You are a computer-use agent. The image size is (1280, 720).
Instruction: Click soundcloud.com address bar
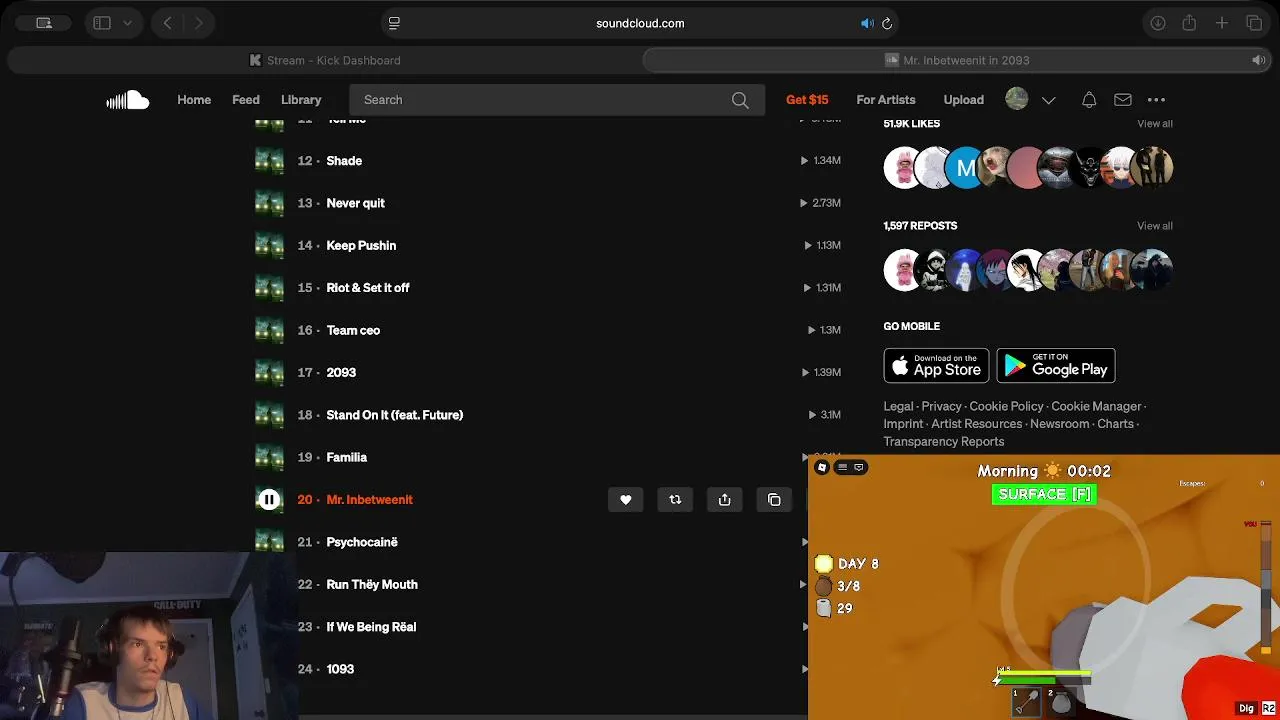(x=640, y=23)
